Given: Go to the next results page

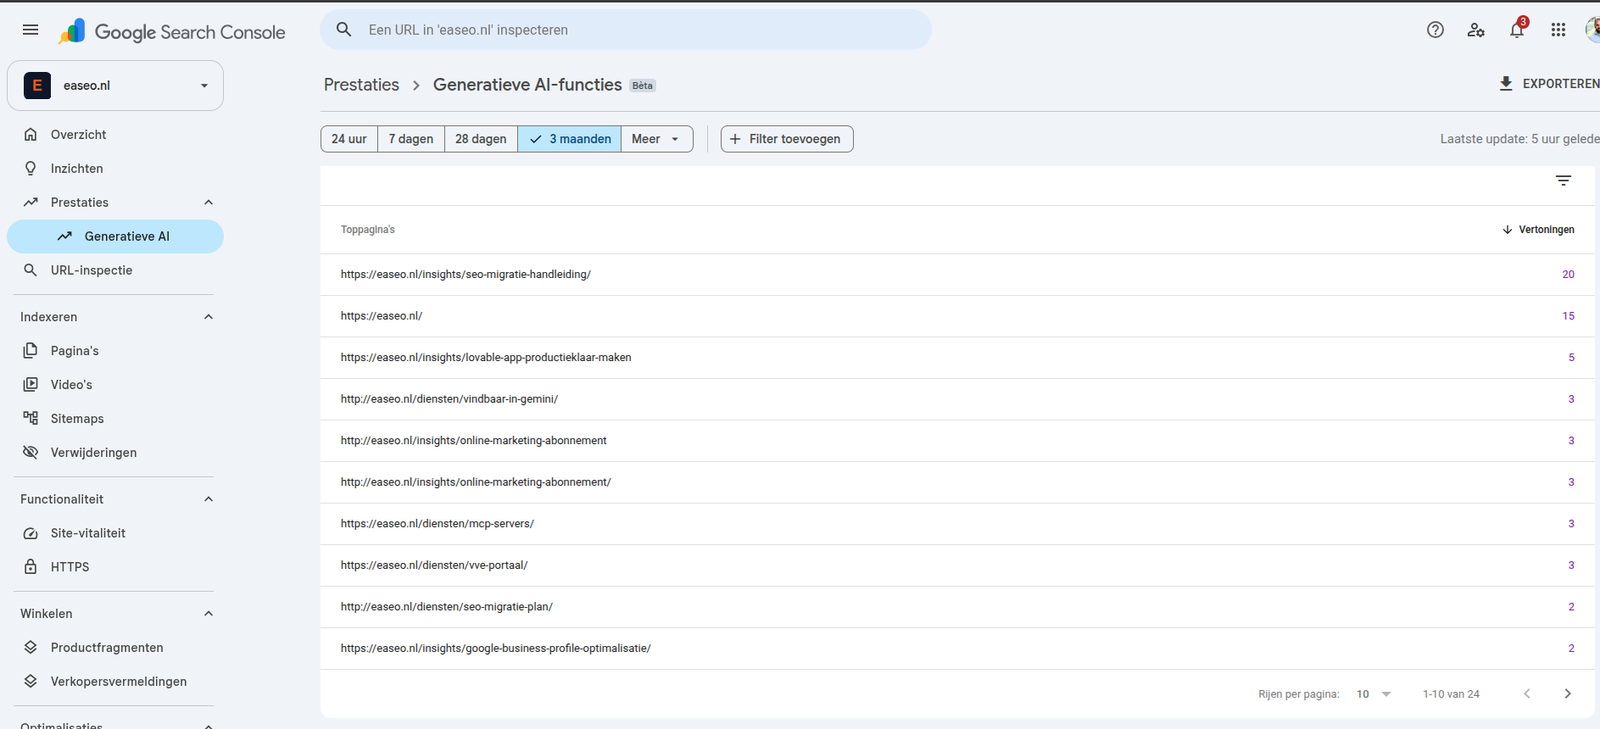Looking at the screenshot, I should coord(1567,694).
